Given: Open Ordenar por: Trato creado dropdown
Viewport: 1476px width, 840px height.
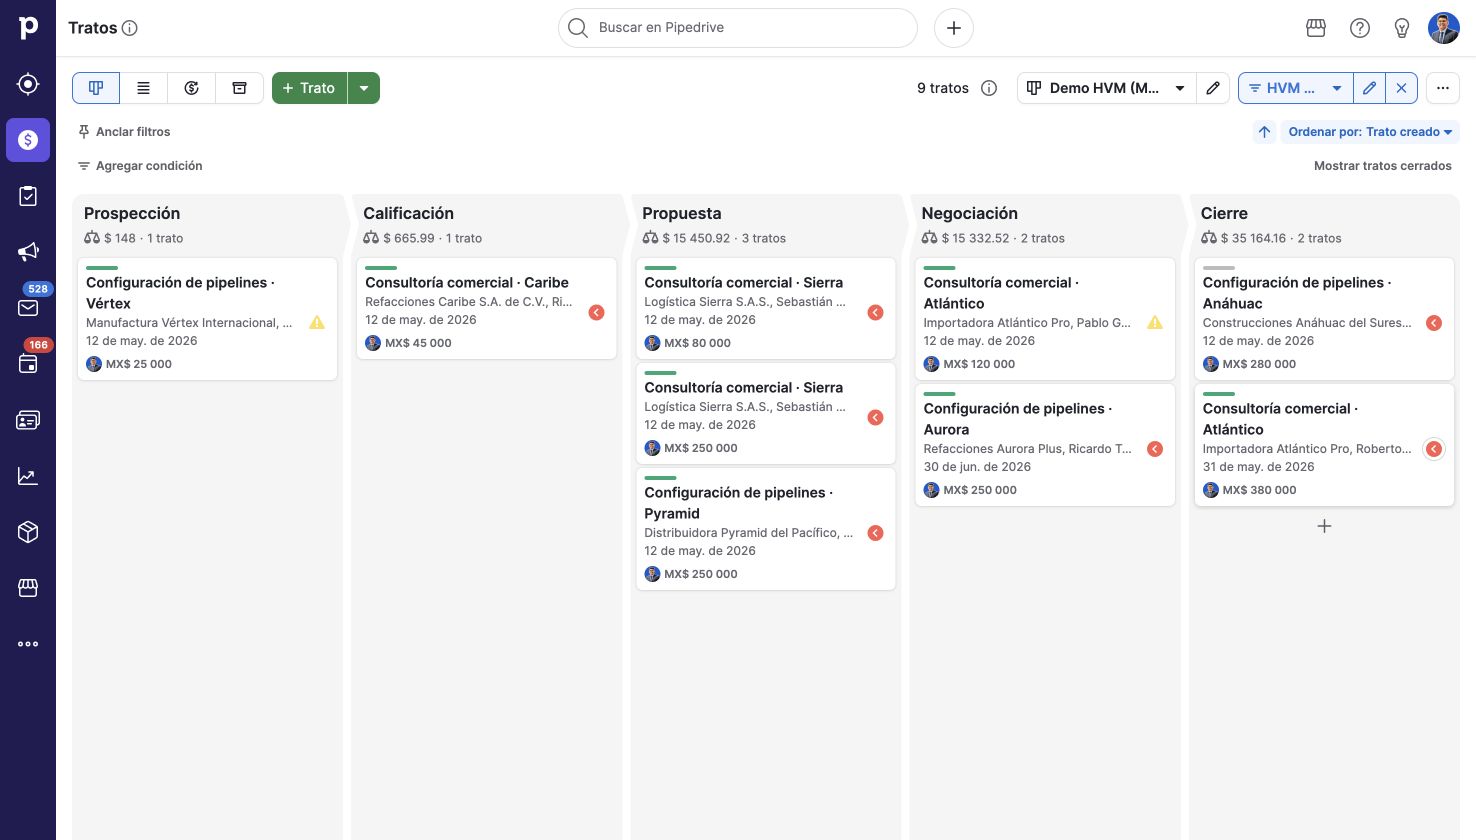Looking at the screenshot, I should point(1370,132).
